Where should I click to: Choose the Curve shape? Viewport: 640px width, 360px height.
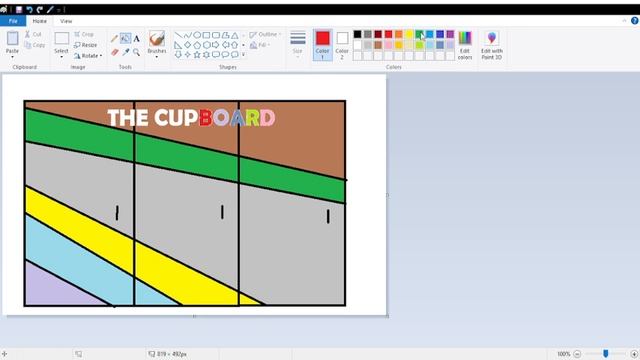pyautogui.click(x=187, y=35)
